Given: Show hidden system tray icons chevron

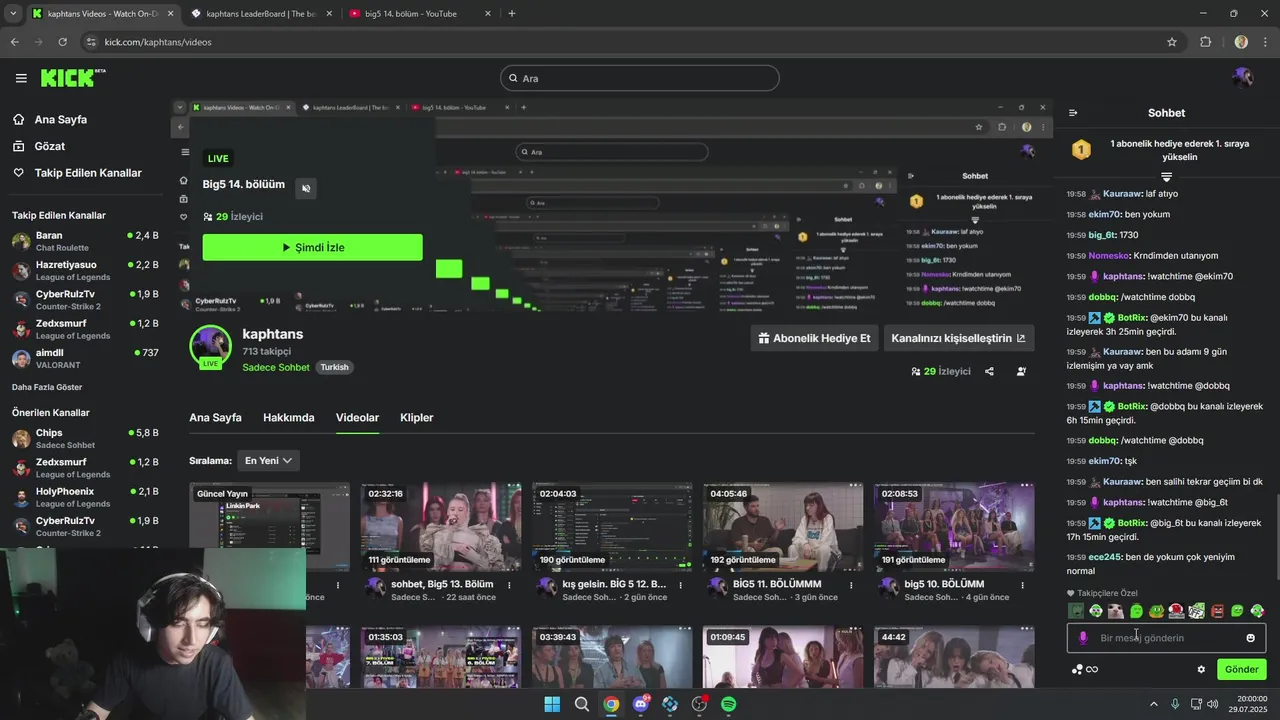Looking at the screenshot, I should [1154, 704].
